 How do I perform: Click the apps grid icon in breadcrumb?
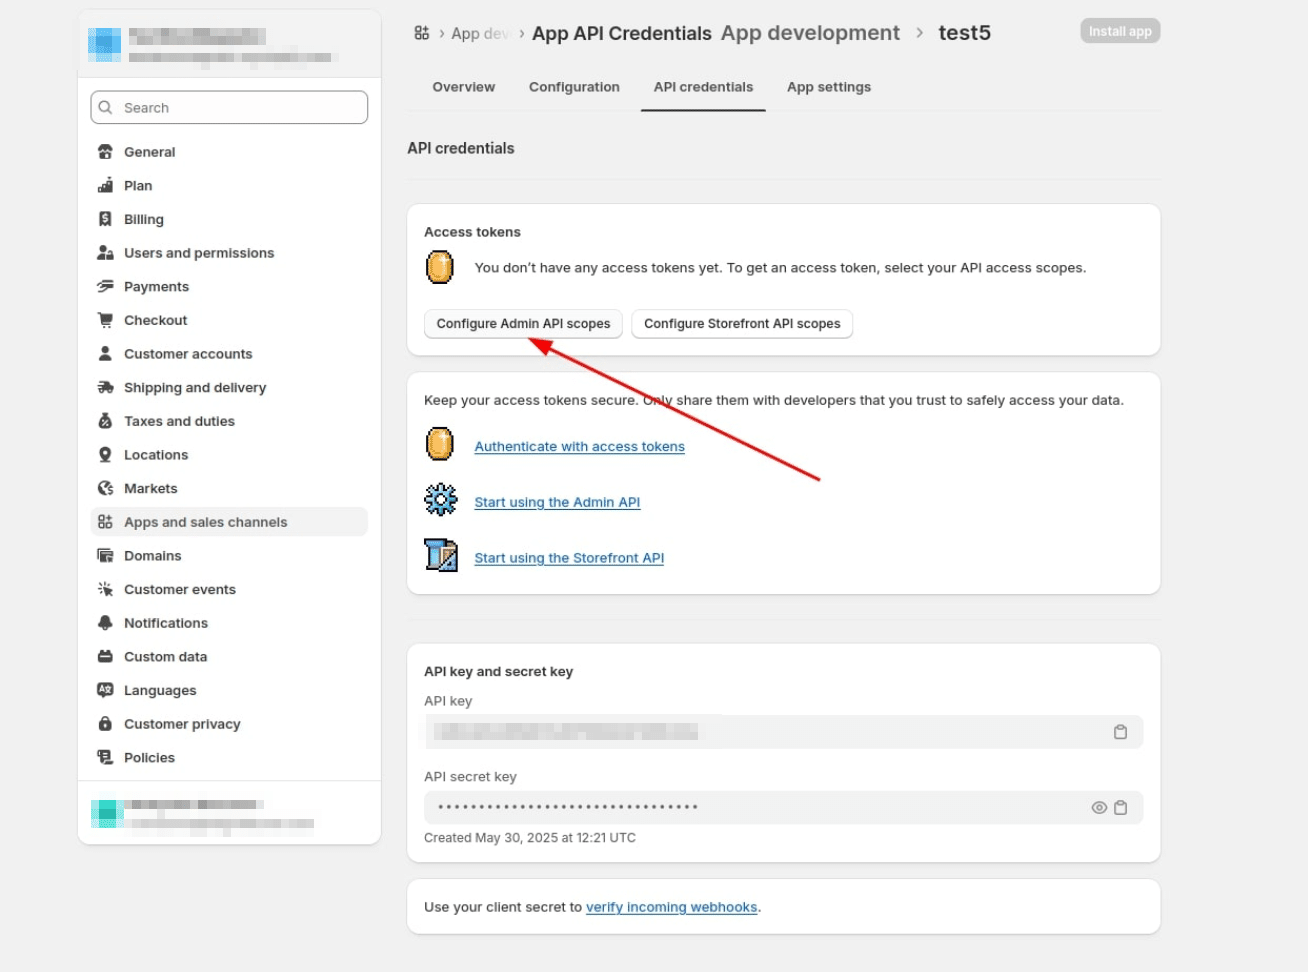coord(422,33)
